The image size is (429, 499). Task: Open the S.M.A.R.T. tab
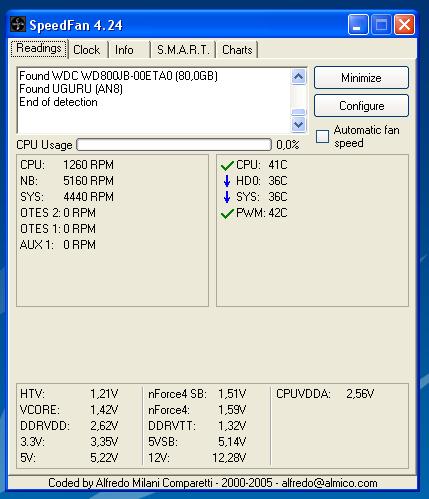(183, 50)
